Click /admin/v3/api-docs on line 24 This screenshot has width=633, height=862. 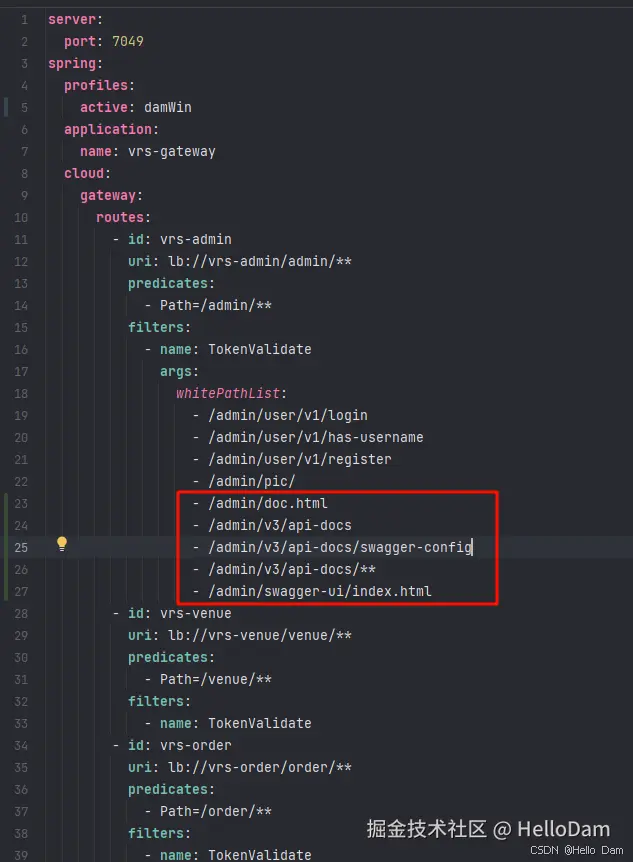[x=279, y=526]
